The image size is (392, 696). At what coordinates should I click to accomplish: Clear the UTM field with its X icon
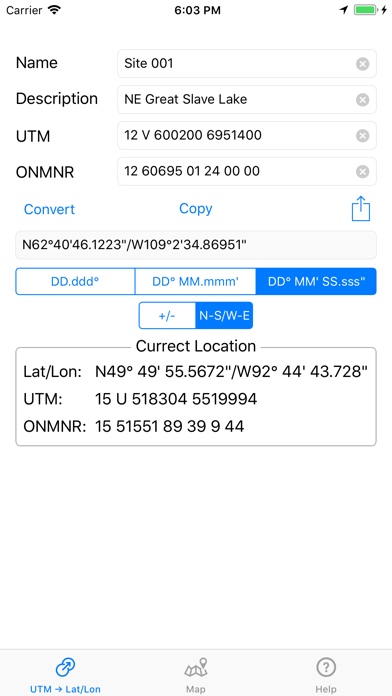pos(363,136)
